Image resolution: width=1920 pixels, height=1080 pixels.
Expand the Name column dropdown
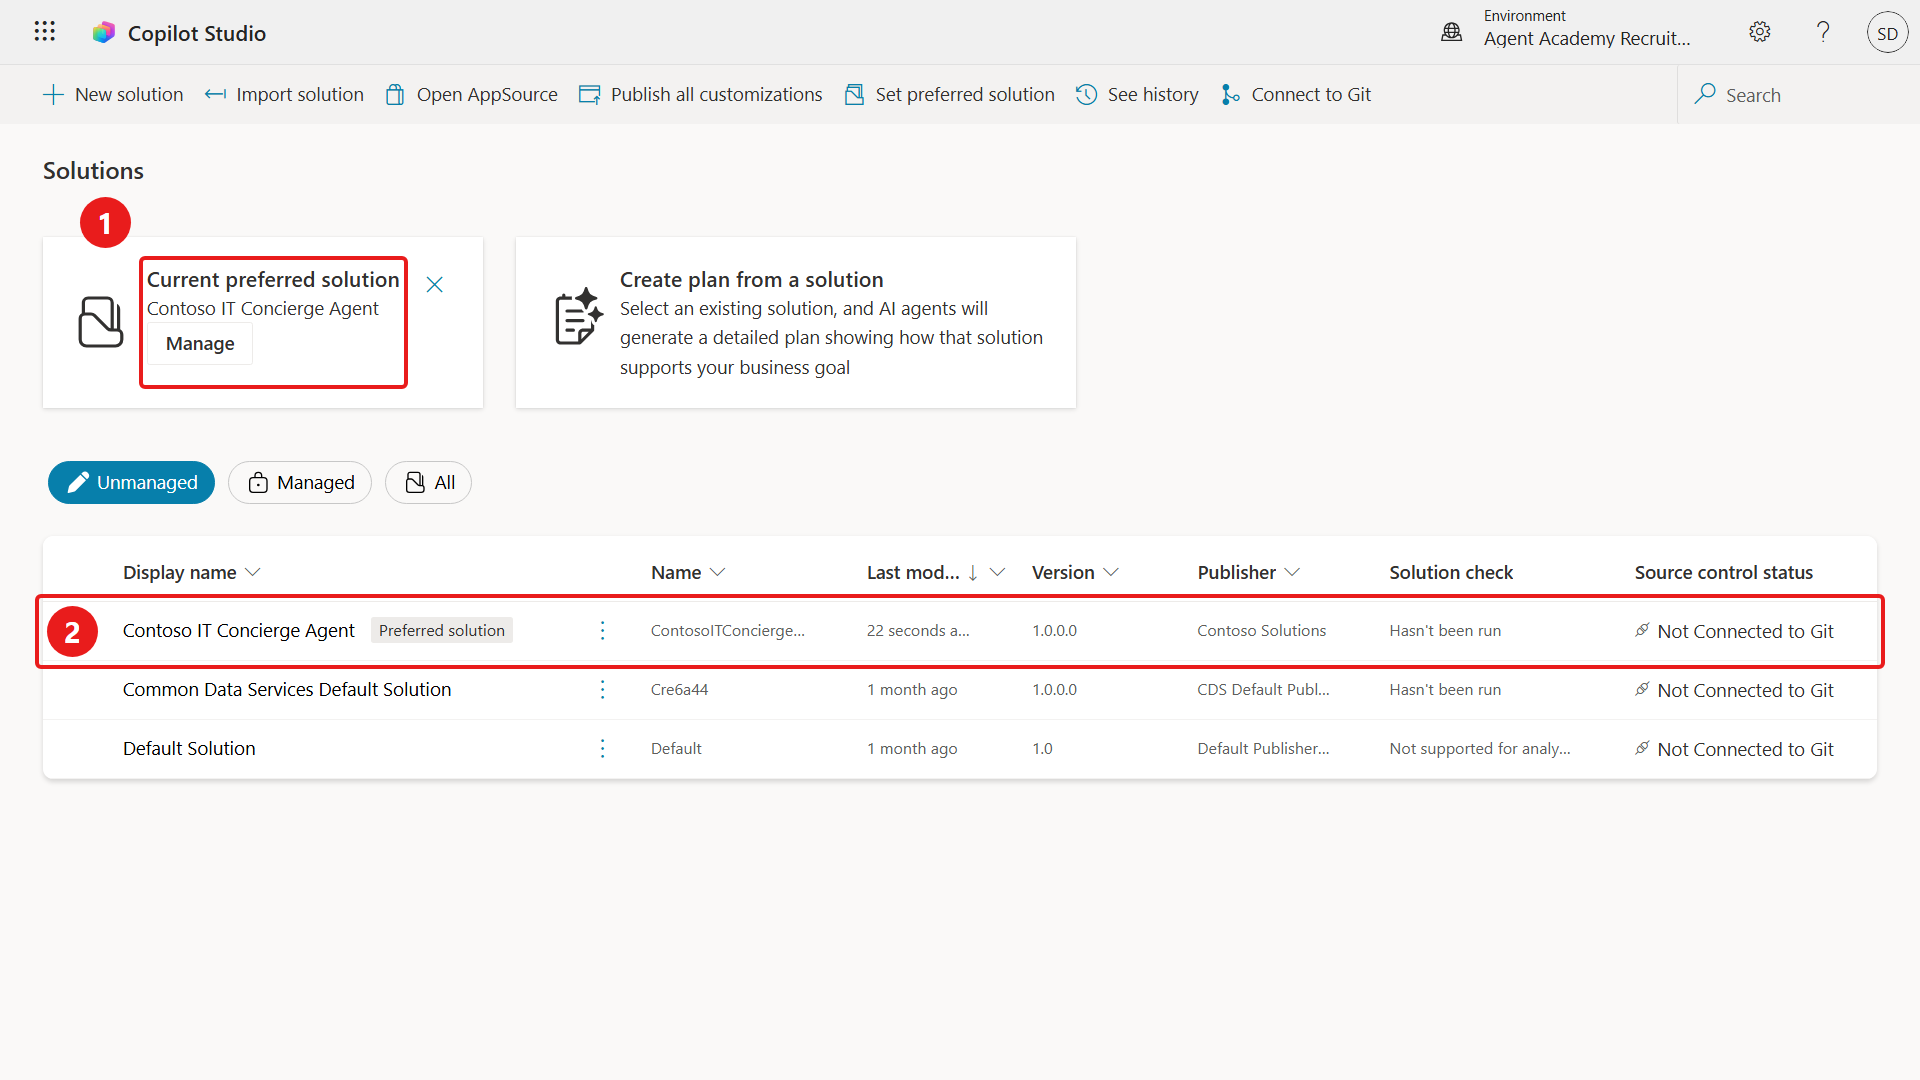point(717,572)
